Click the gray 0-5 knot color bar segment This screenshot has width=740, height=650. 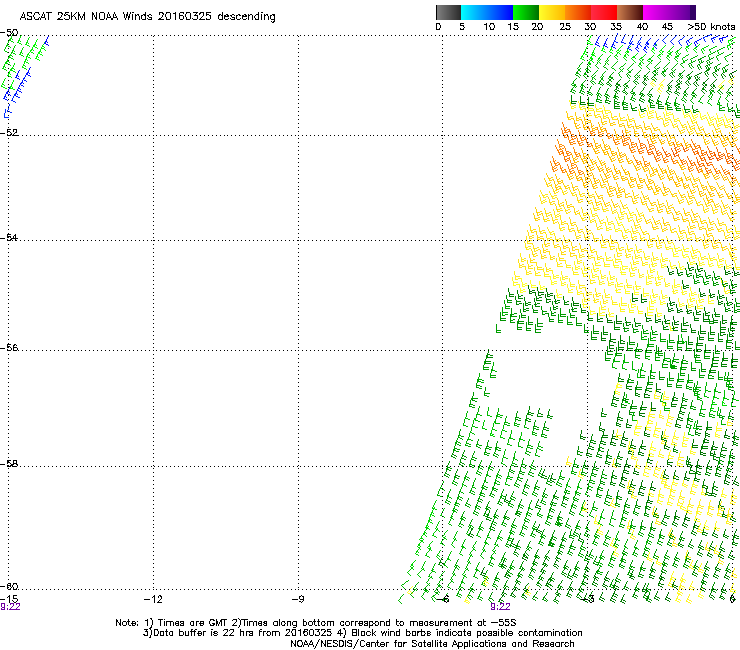(448, 12)
